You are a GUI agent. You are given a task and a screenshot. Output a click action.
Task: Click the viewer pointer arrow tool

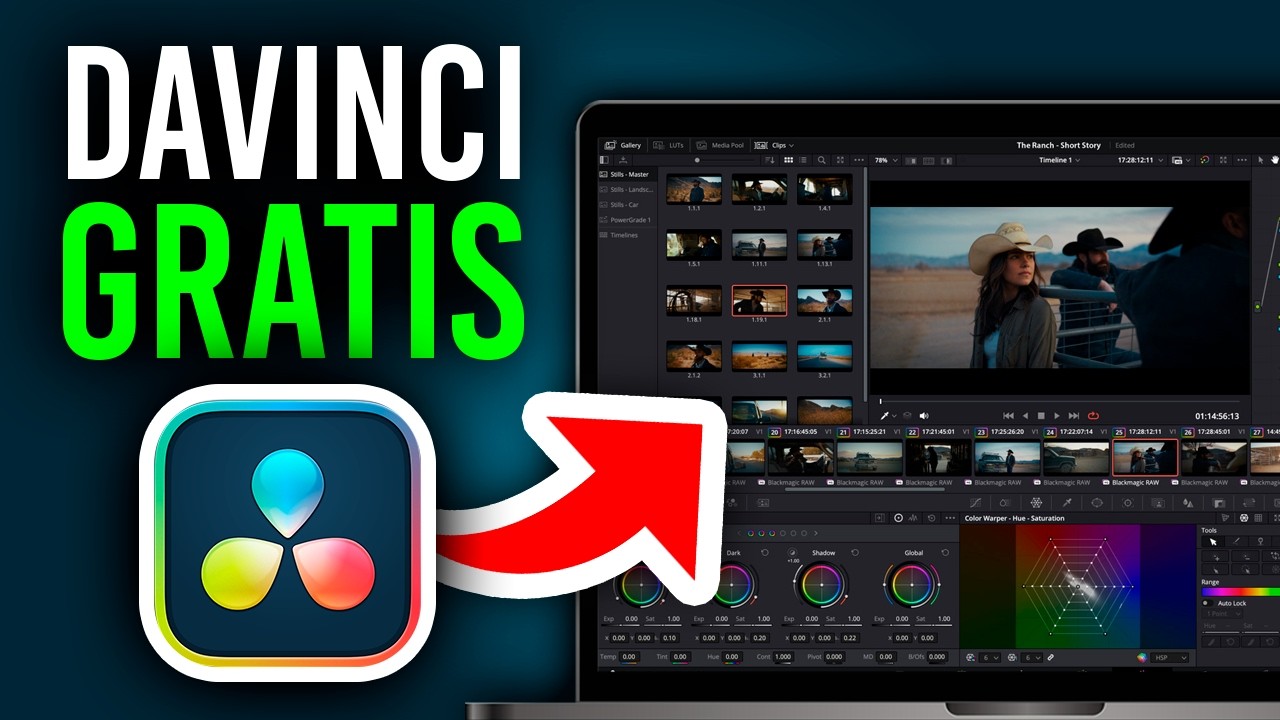click(1261, 160)
